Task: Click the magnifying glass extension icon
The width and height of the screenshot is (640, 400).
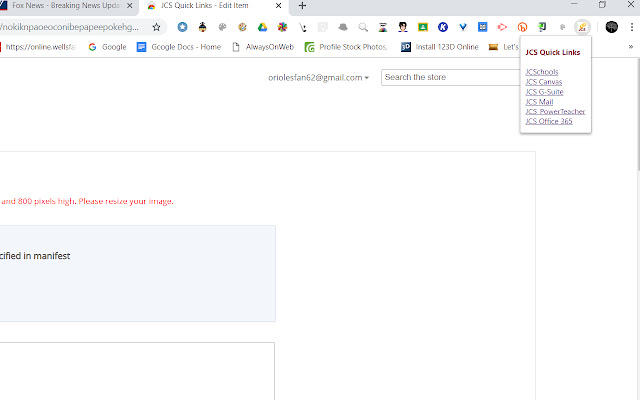Action: 363,27
